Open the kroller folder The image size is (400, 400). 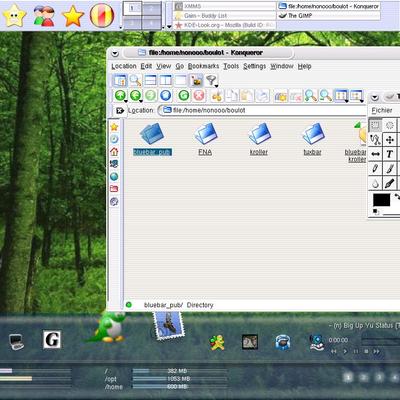(259, 139)
